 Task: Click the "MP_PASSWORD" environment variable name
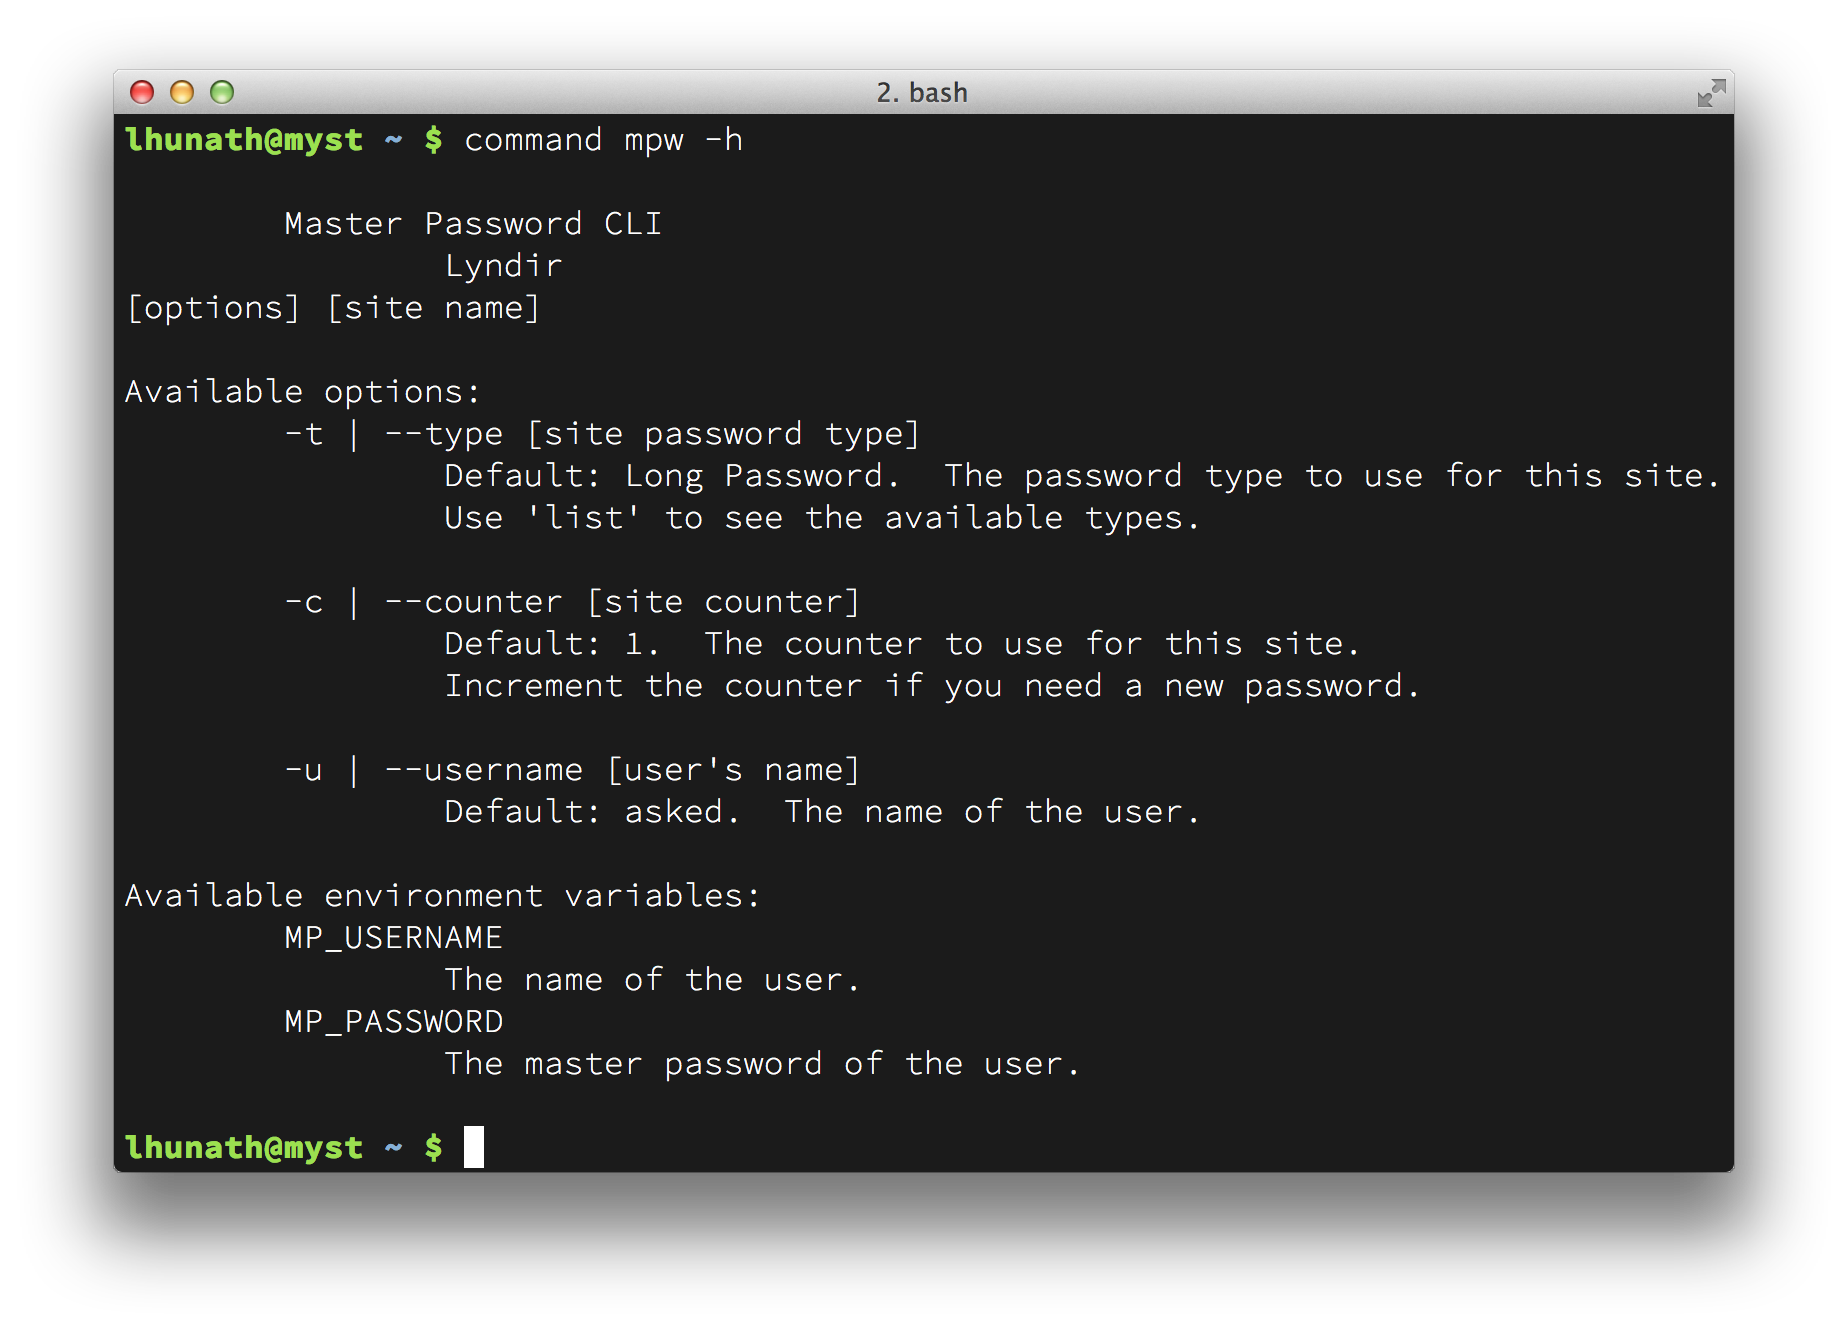click(x=393, y=1022)
